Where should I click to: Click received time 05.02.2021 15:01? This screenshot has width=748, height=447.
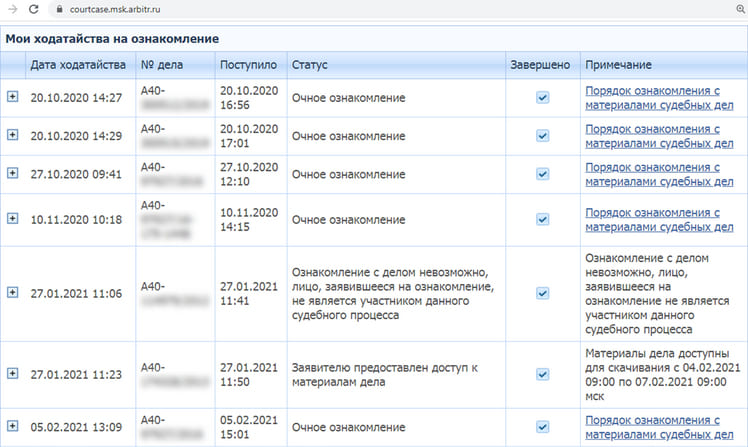click(249, 427)
